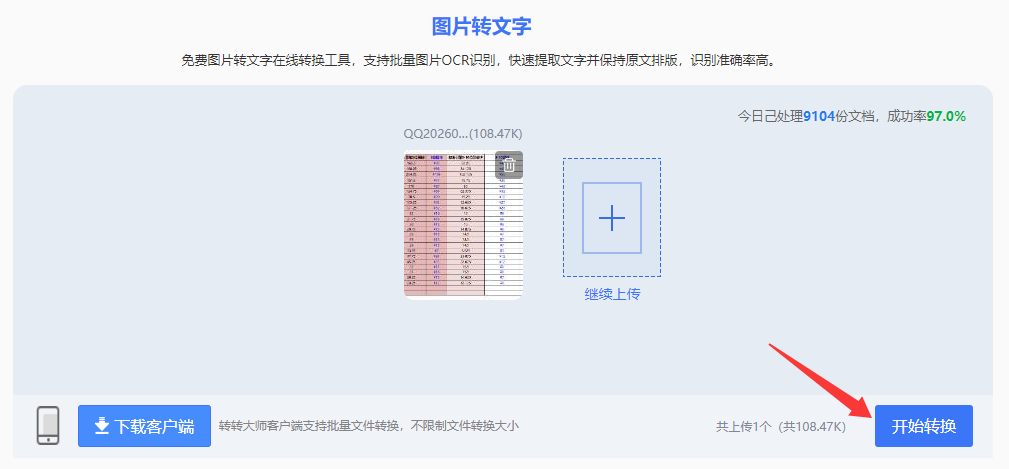Screen dimensions: 1009x469
Task: Open the phone device icon
Action: pos(48,425)
